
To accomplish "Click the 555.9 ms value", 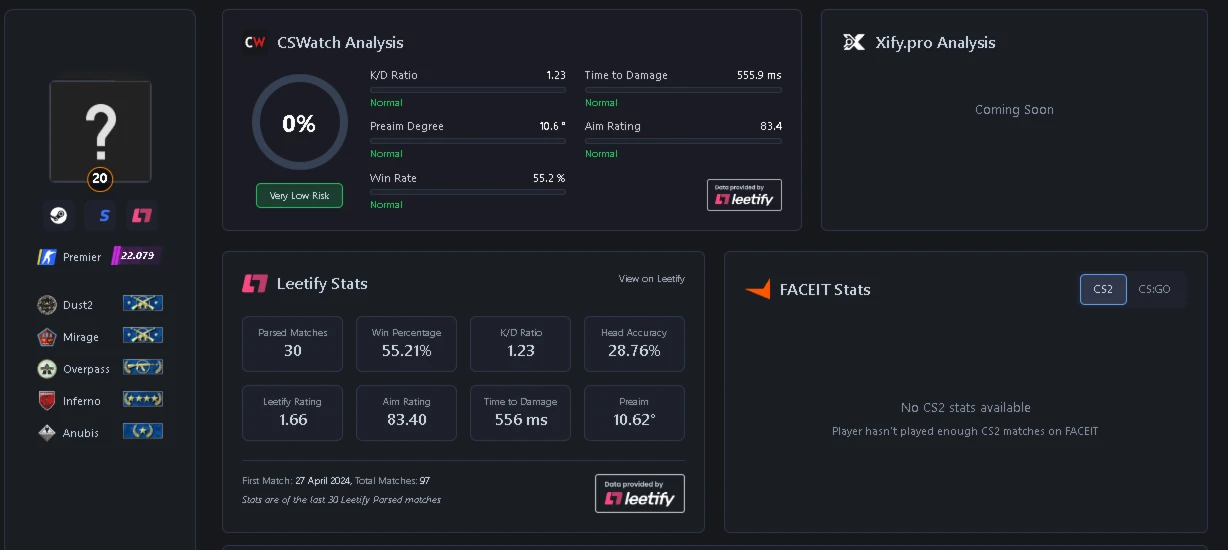I will [759, 75].
